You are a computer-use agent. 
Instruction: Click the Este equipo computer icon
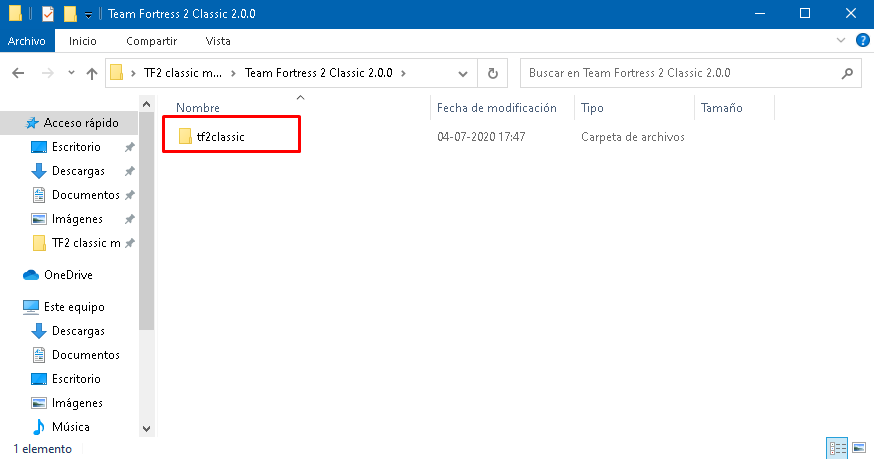[31, 307]
